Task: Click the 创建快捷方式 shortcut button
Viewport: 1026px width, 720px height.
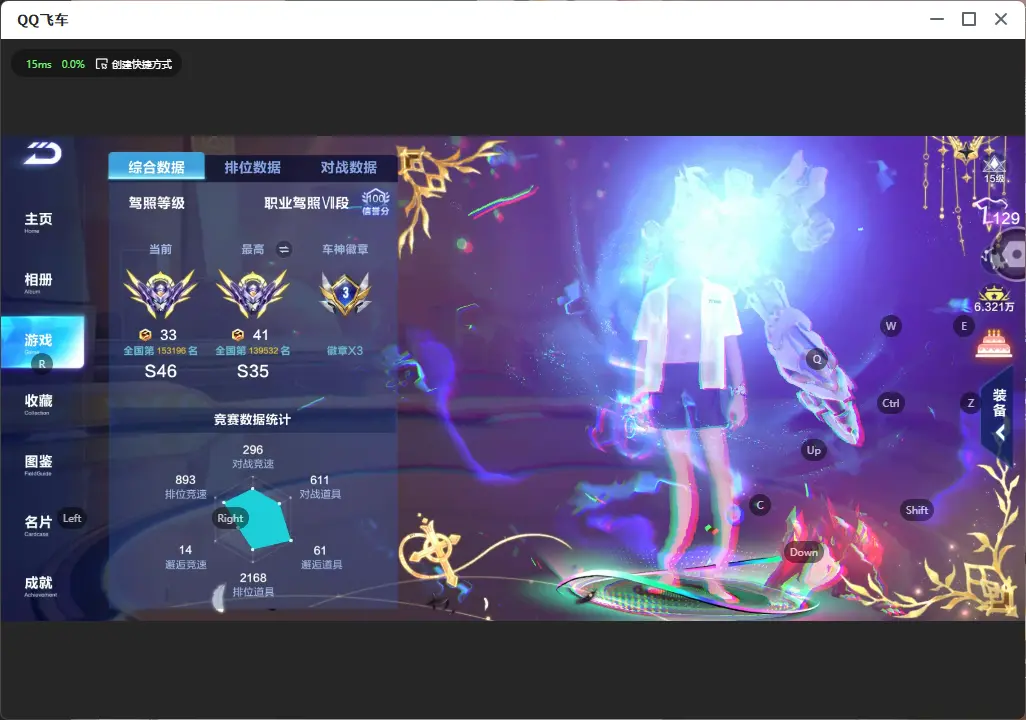Action: point(133,64)
